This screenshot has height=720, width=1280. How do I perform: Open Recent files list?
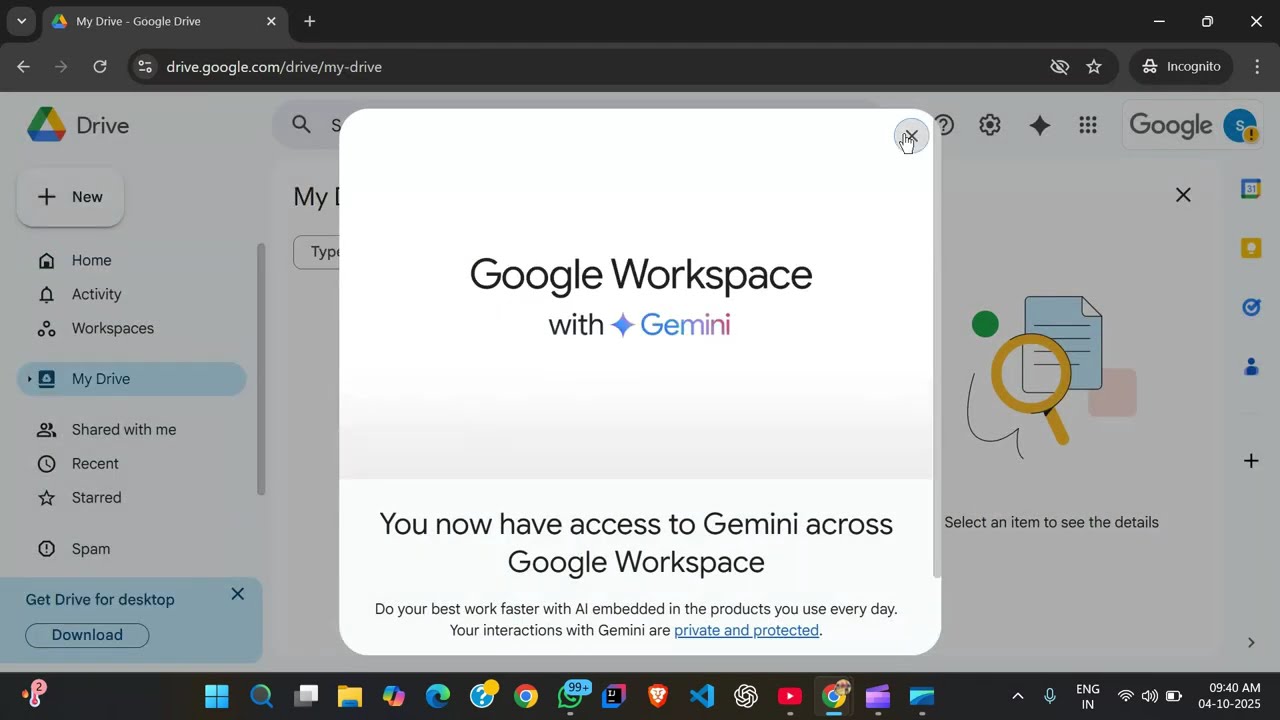tap(95, 464)
